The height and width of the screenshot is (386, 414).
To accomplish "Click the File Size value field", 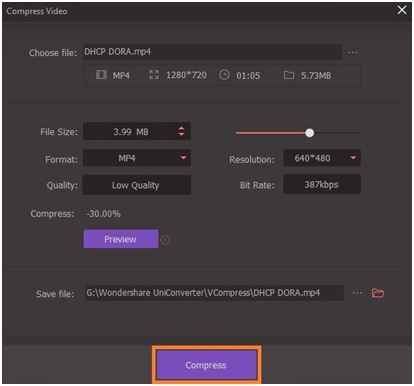I will point(137,131).
